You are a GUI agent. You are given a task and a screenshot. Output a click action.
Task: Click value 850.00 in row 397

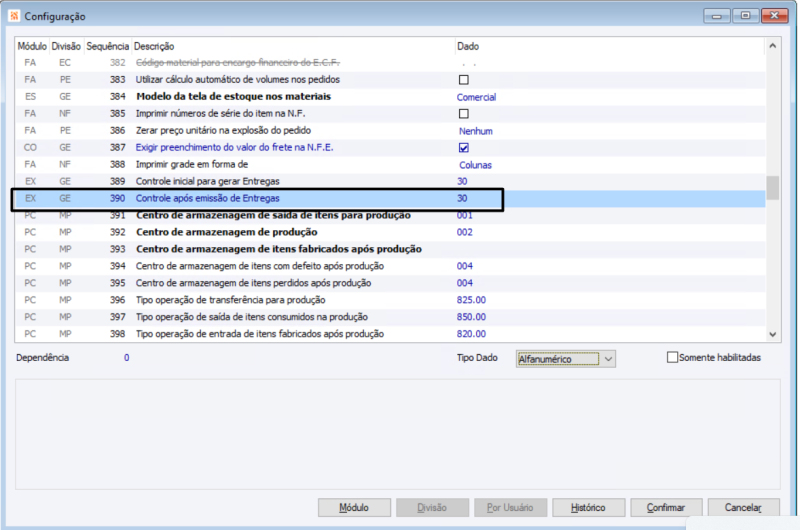[471, 317]
